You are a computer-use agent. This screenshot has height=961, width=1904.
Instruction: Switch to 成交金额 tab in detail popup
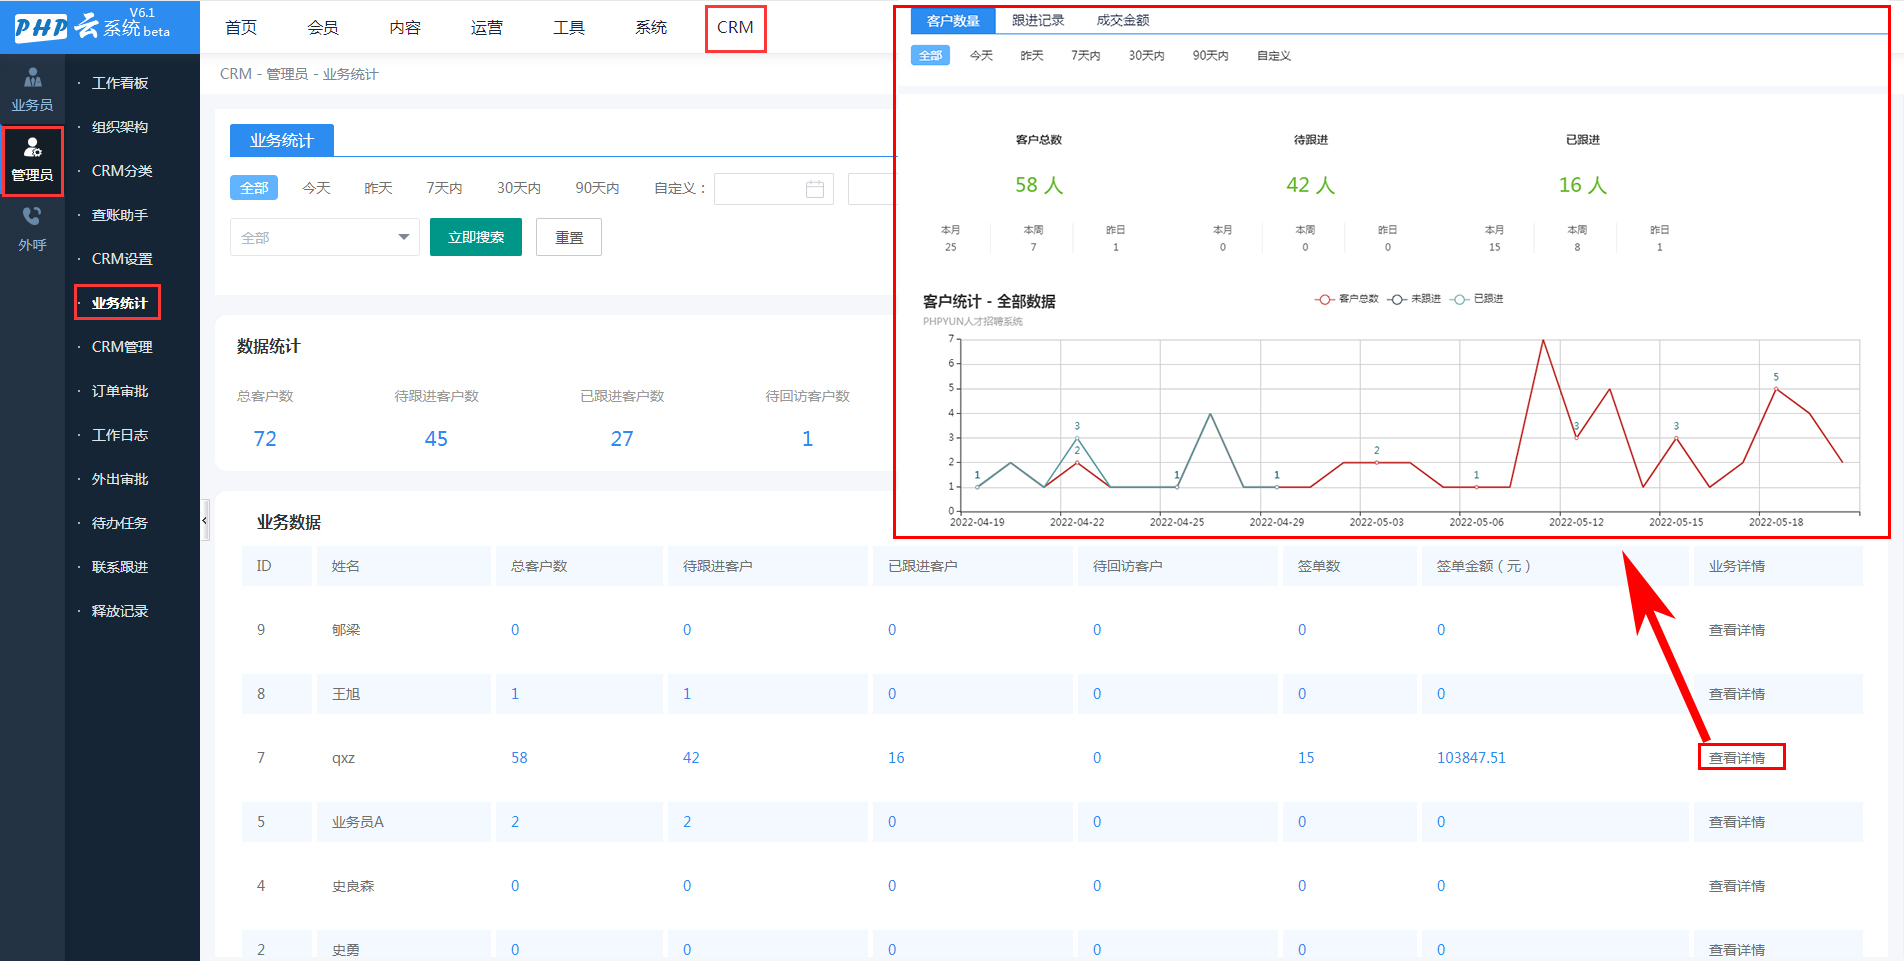(x=1123, y=20)
